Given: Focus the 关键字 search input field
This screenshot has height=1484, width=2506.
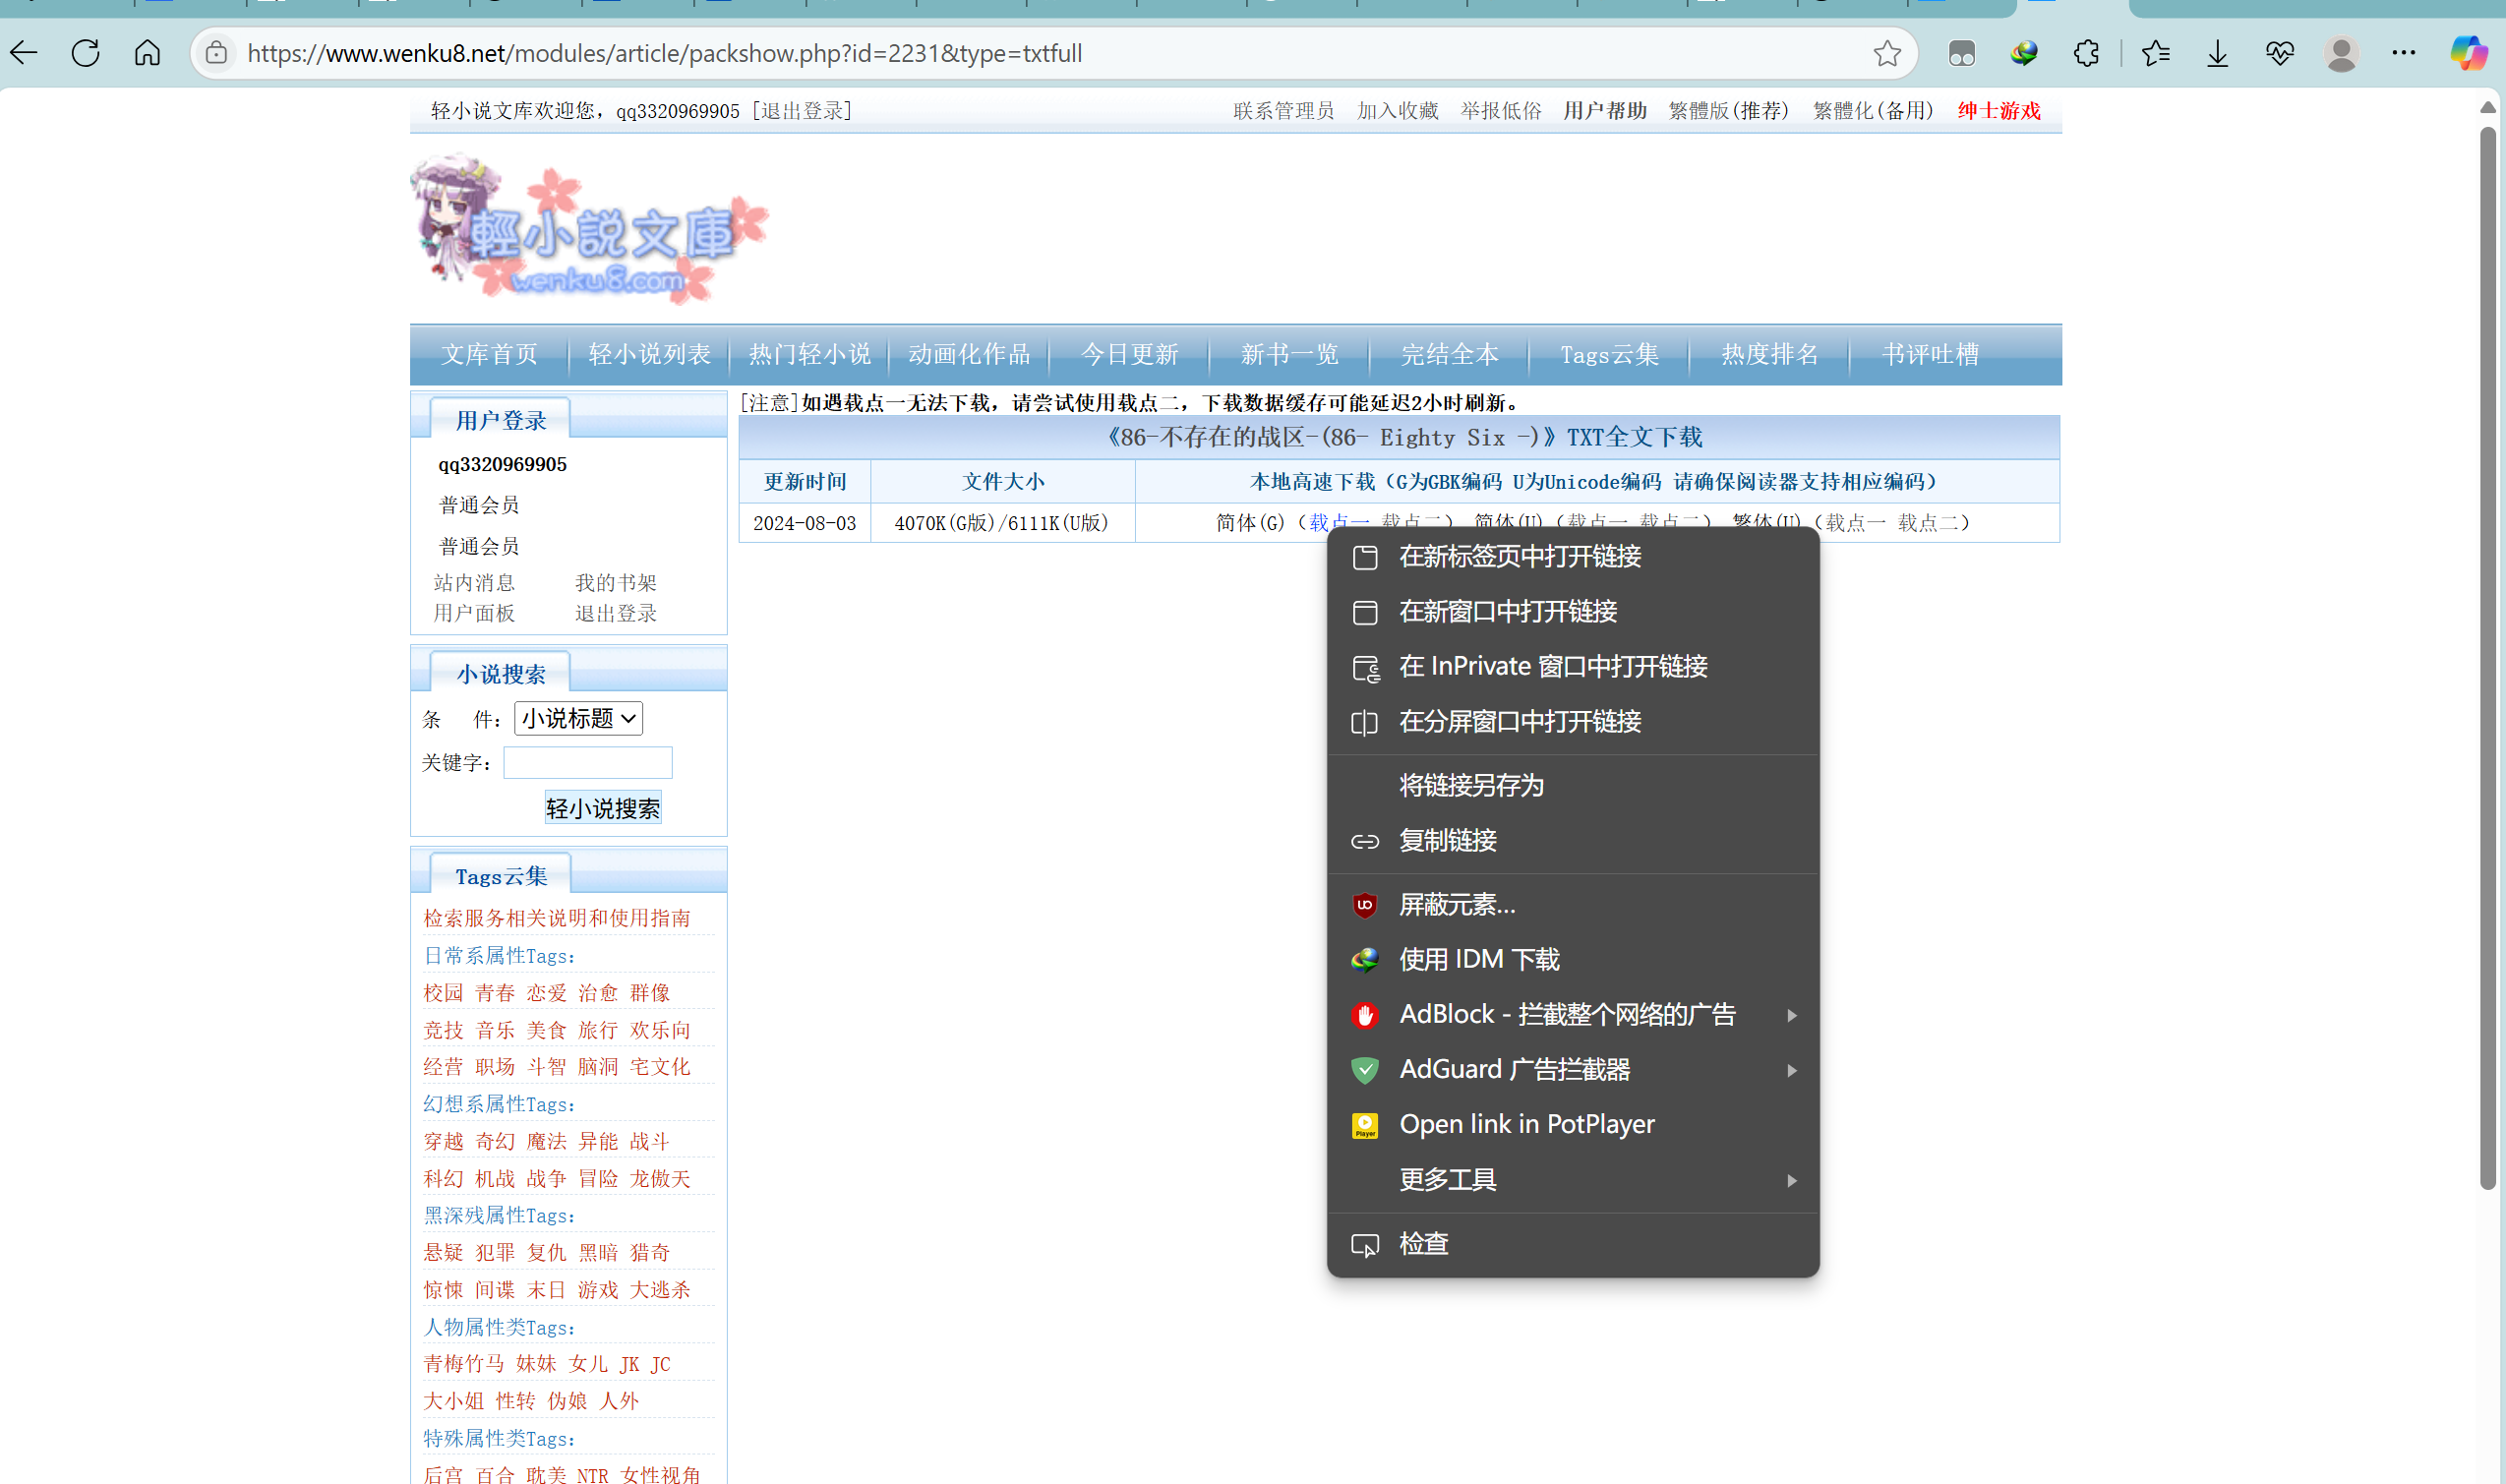Looking at the screenshot, I should tap(587, 762).
